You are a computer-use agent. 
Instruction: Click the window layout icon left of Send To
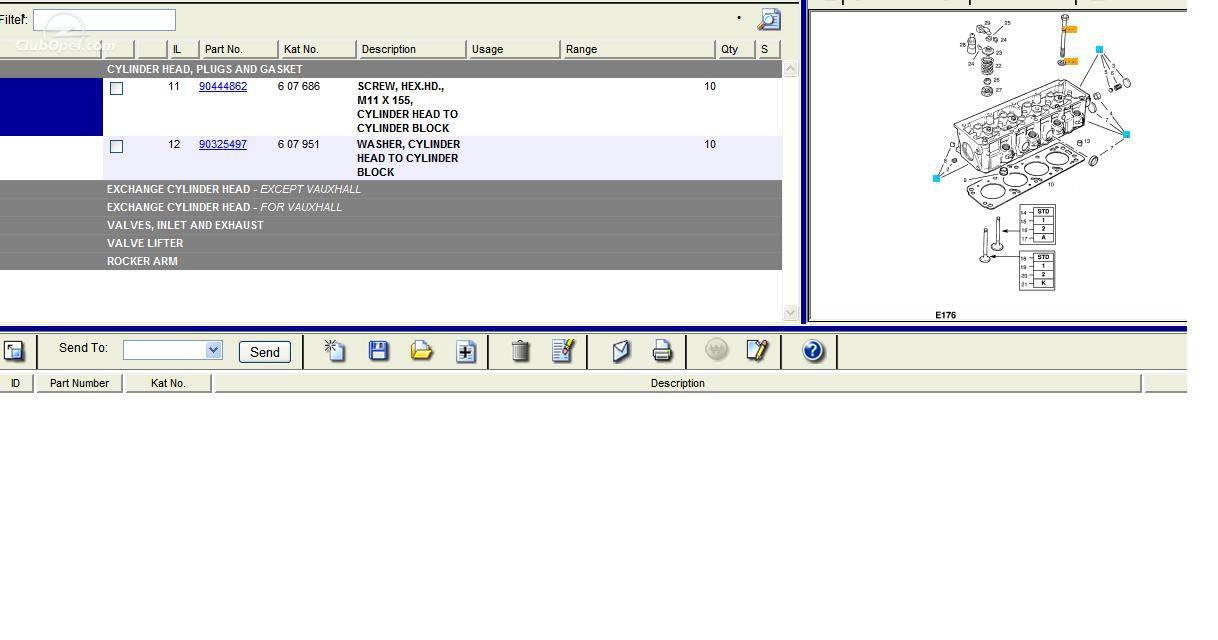(14, 351)
